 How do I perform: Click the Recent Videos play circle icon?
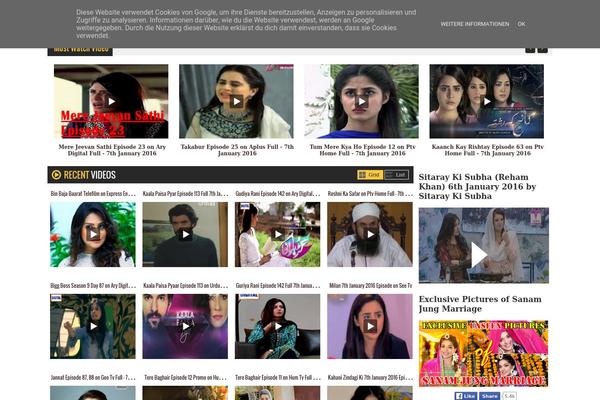[x=56, y=175]
